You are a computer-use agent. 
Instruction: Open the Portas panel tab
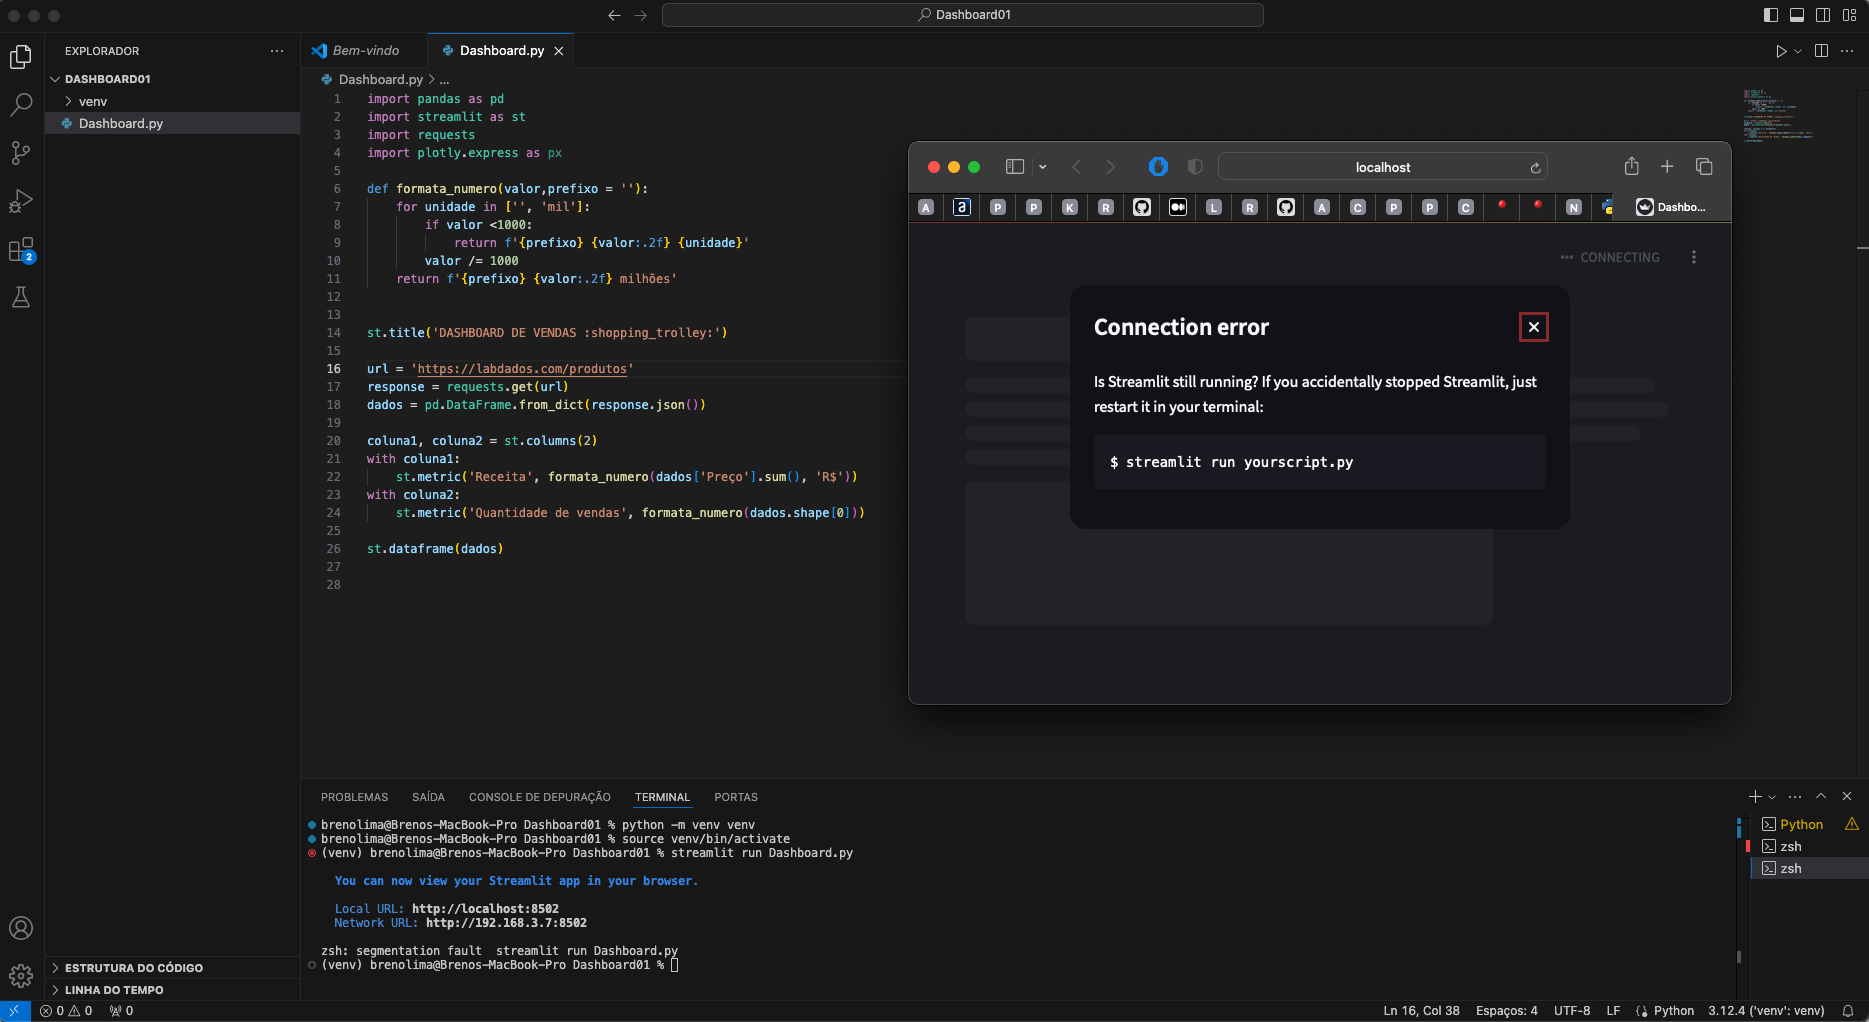point(736,797)
